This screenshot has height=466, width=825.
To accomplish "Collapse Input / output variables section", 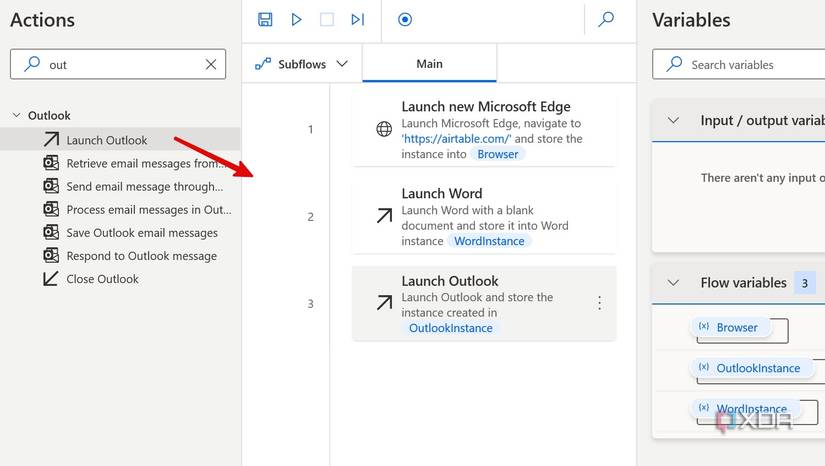I will pyautogui.click(x=673, y=120).
